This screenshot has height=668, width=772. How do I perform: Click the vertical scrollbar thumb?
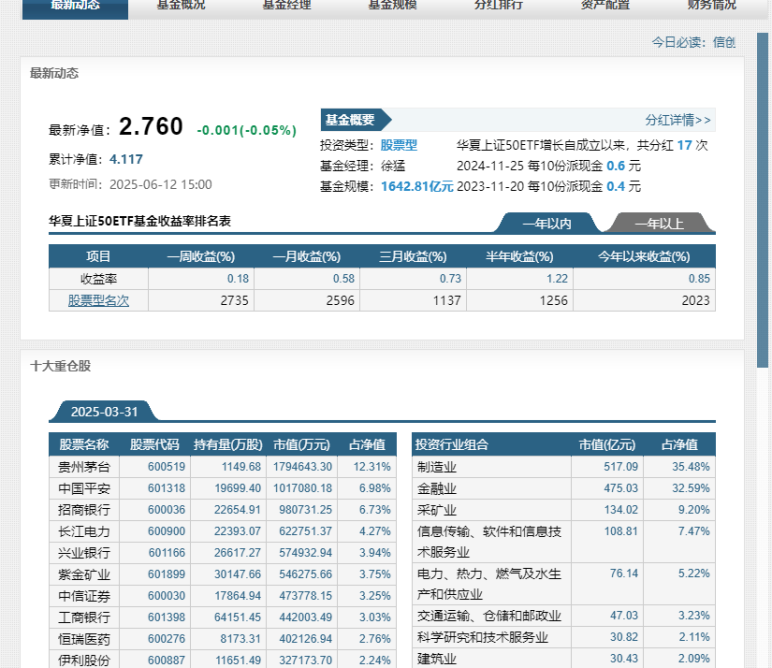(762, 200)
